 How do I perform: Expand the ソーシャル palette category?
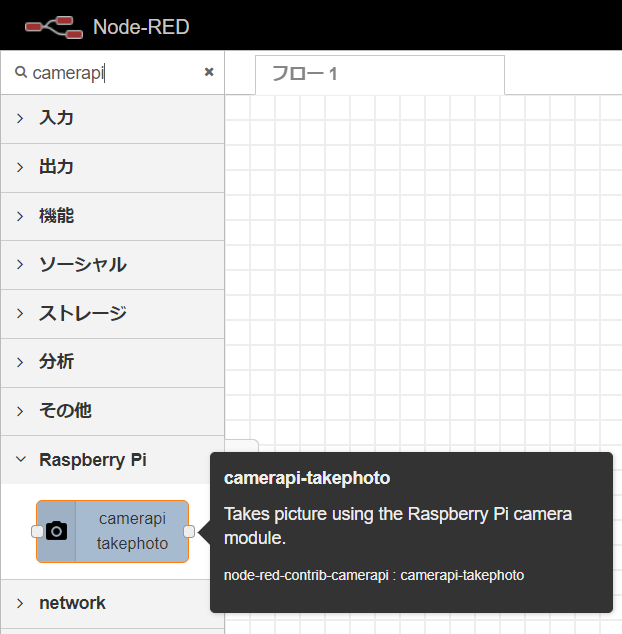point(113,265)
